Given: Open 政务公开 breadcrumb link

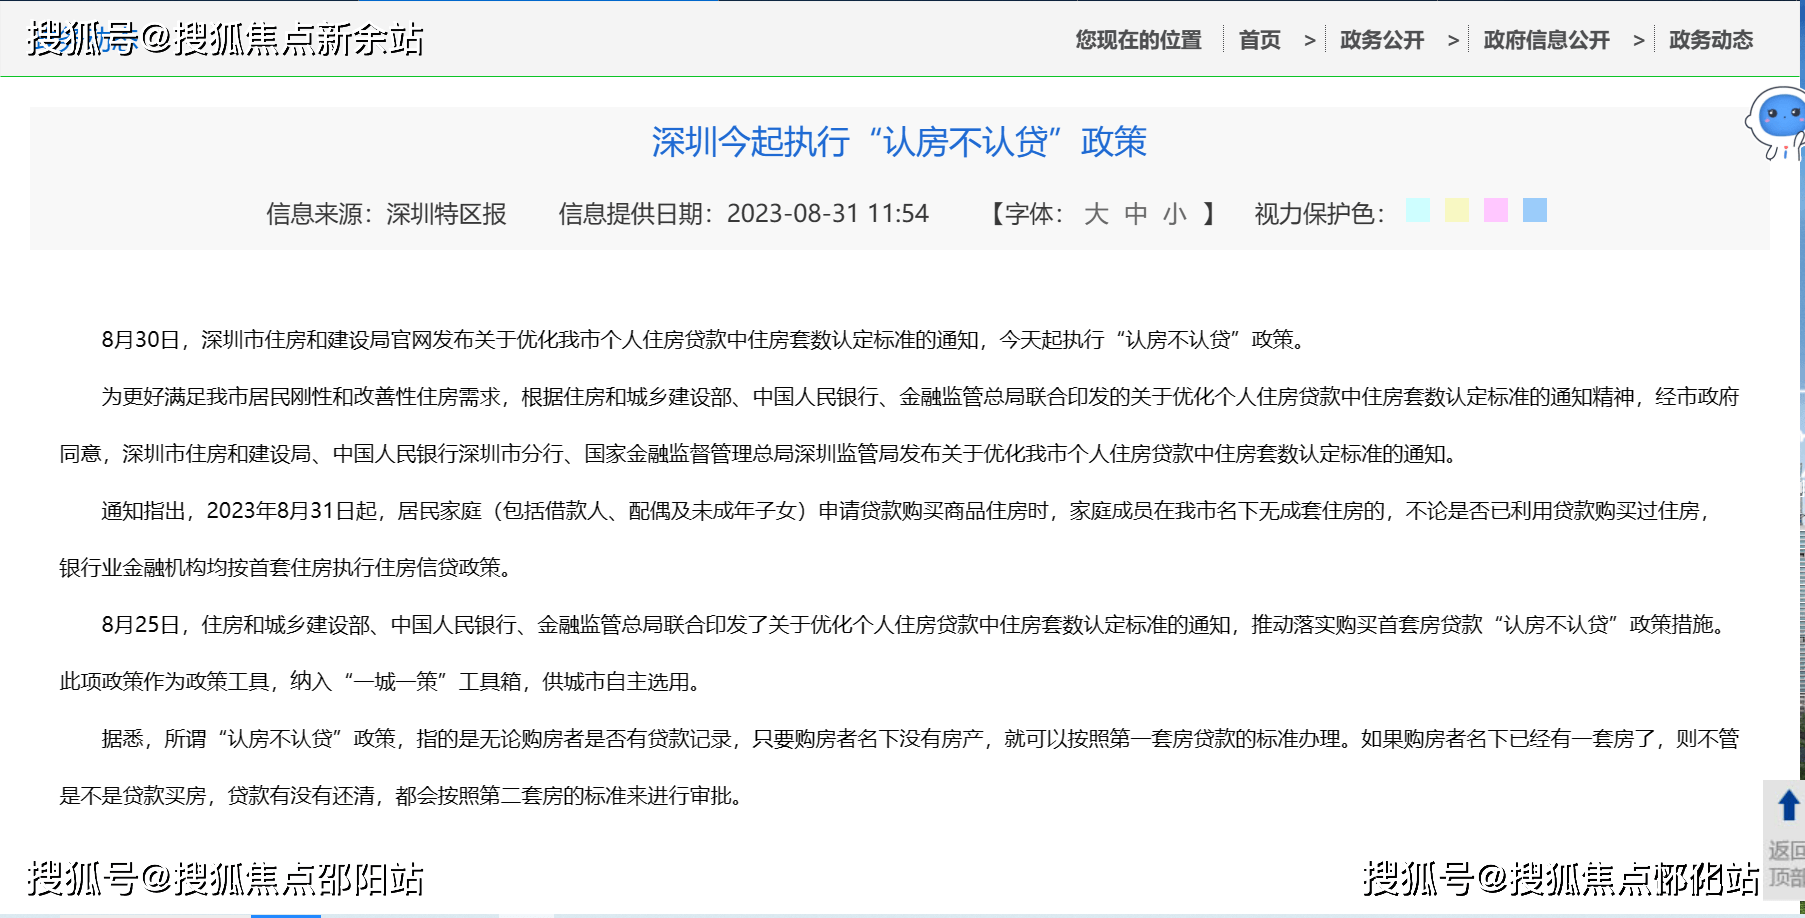Looking at the screenshot, I should (x=1381, y=40).
